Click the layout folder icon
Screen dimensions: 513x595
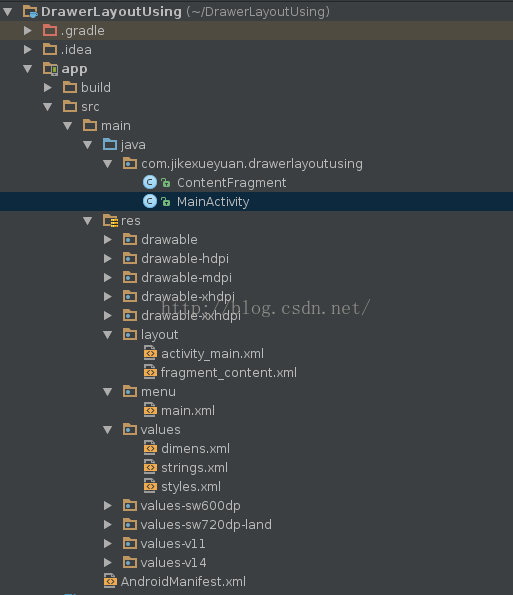coord(130,334)
